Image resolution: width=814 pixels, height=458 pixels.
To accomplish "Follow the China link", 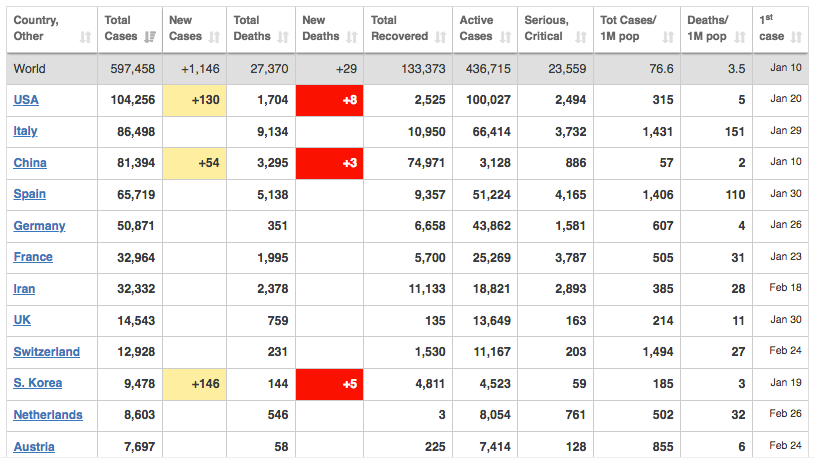I will tap(30, 163).
